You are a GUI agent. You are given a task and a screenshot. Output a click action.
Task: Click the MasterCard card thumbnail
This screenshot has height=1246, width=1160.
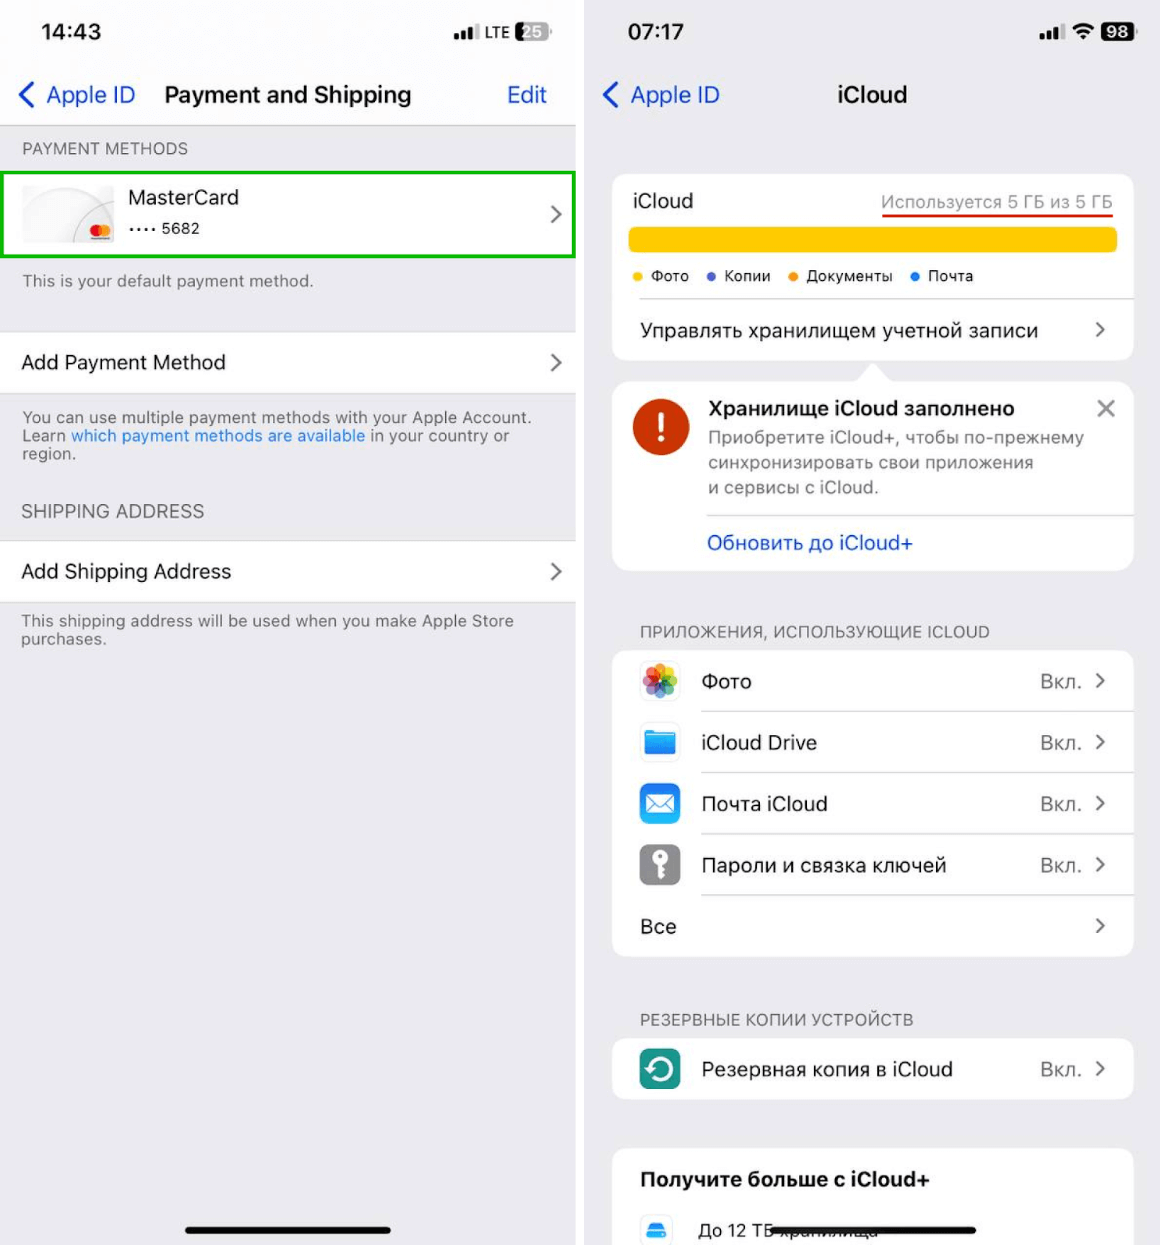point(65,213)
